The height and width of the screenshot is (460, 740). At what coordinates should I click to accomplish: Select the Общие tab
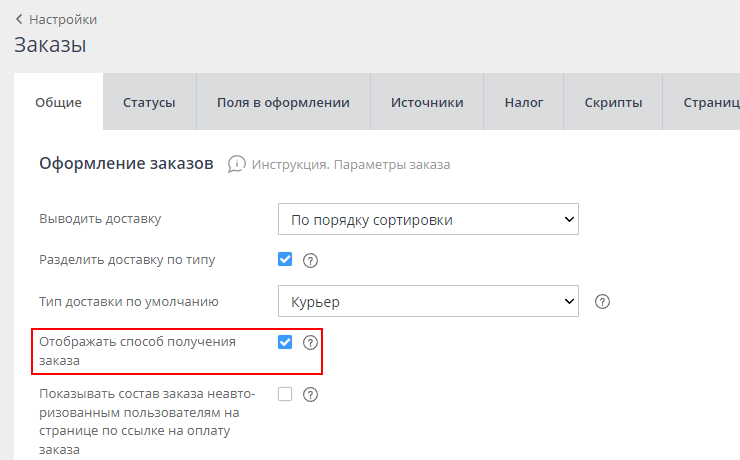click(58, 102)
